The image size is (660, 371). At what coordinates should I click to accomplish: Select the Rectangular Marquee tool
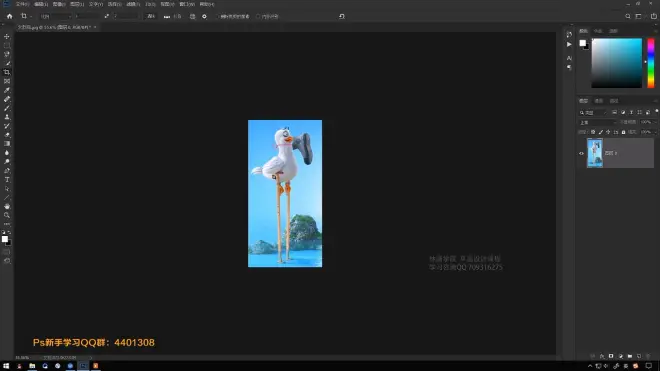tap(7, 45)
